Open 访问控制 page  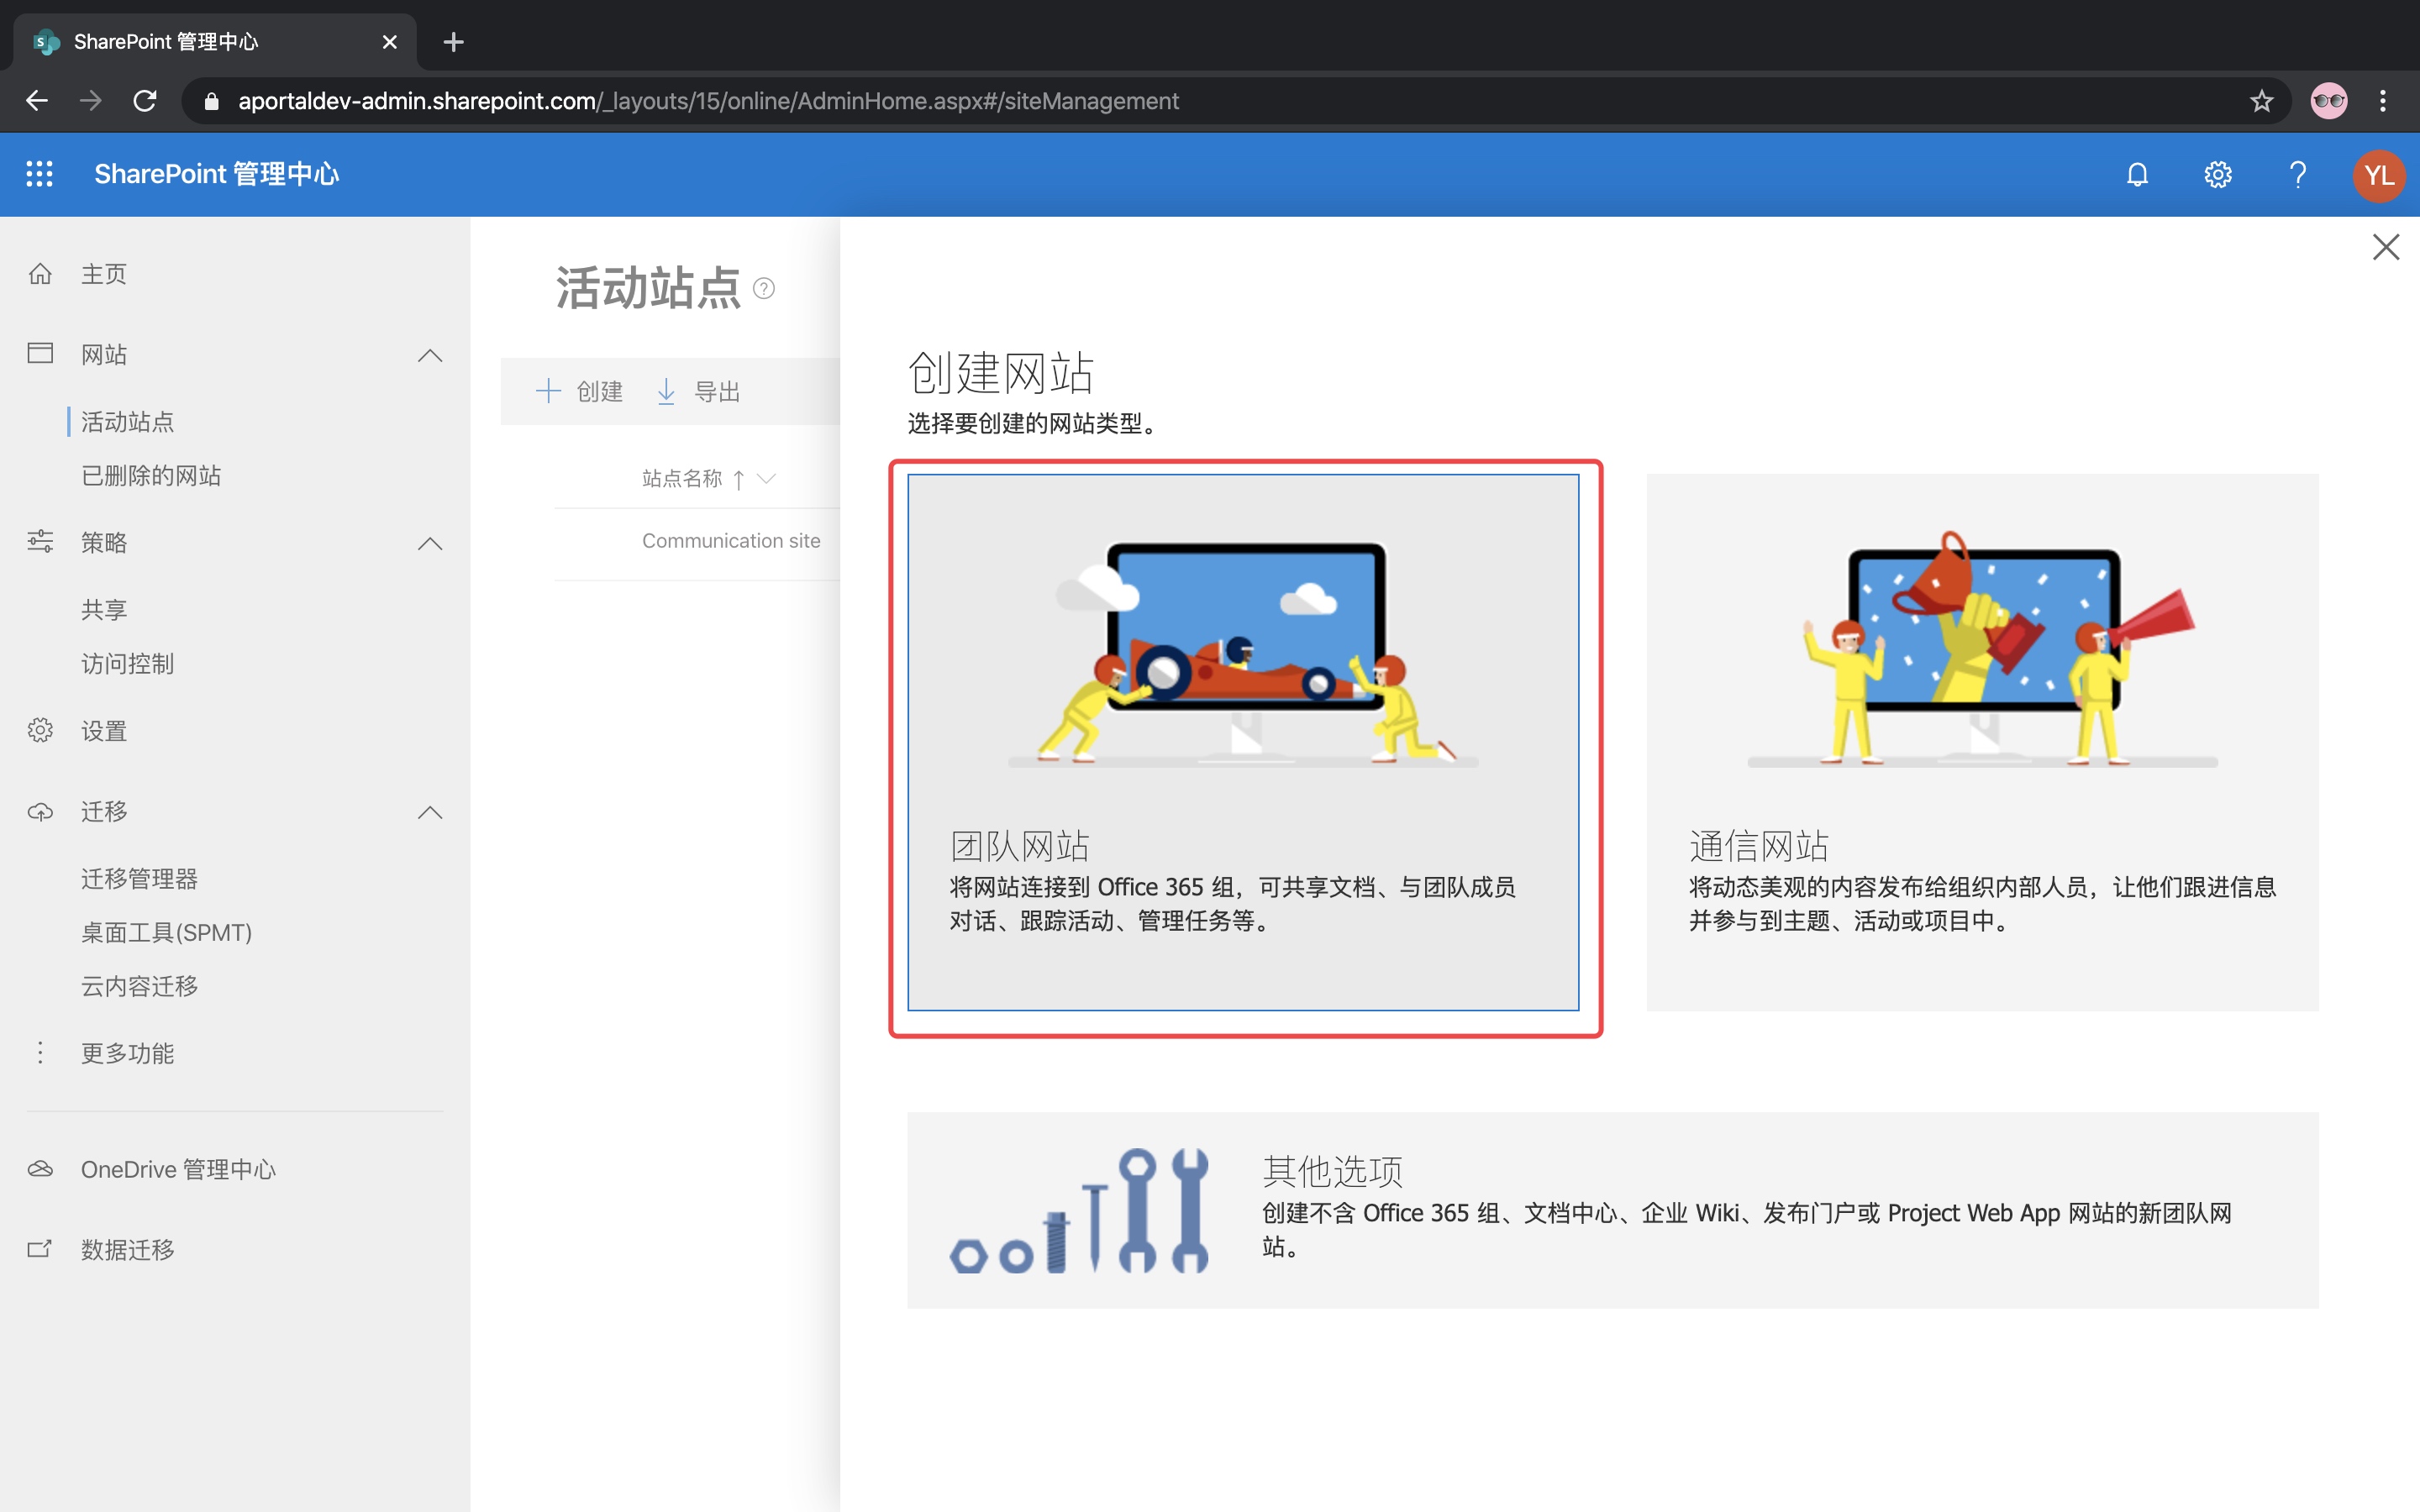[x=127, y=664]
